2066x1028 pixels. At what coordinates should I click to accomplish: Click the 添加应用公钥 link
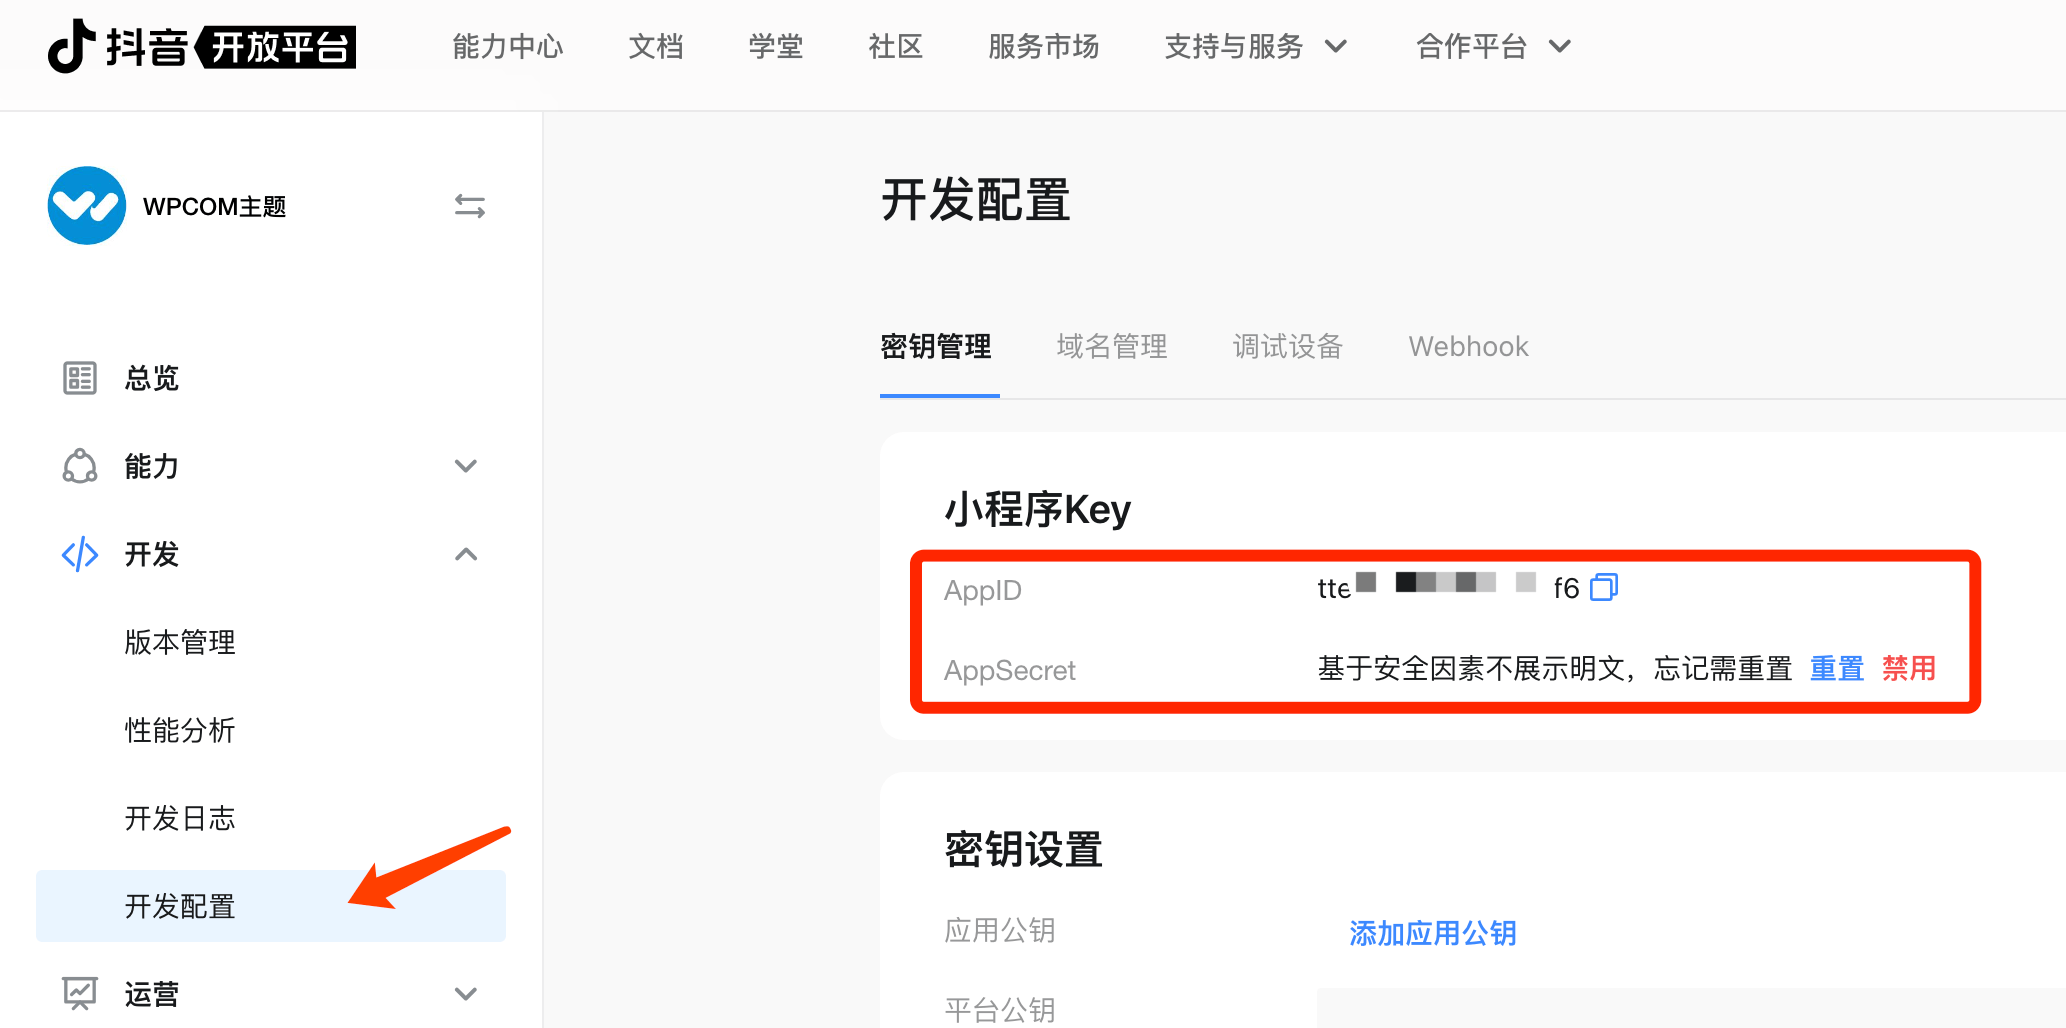[1433, 933]
